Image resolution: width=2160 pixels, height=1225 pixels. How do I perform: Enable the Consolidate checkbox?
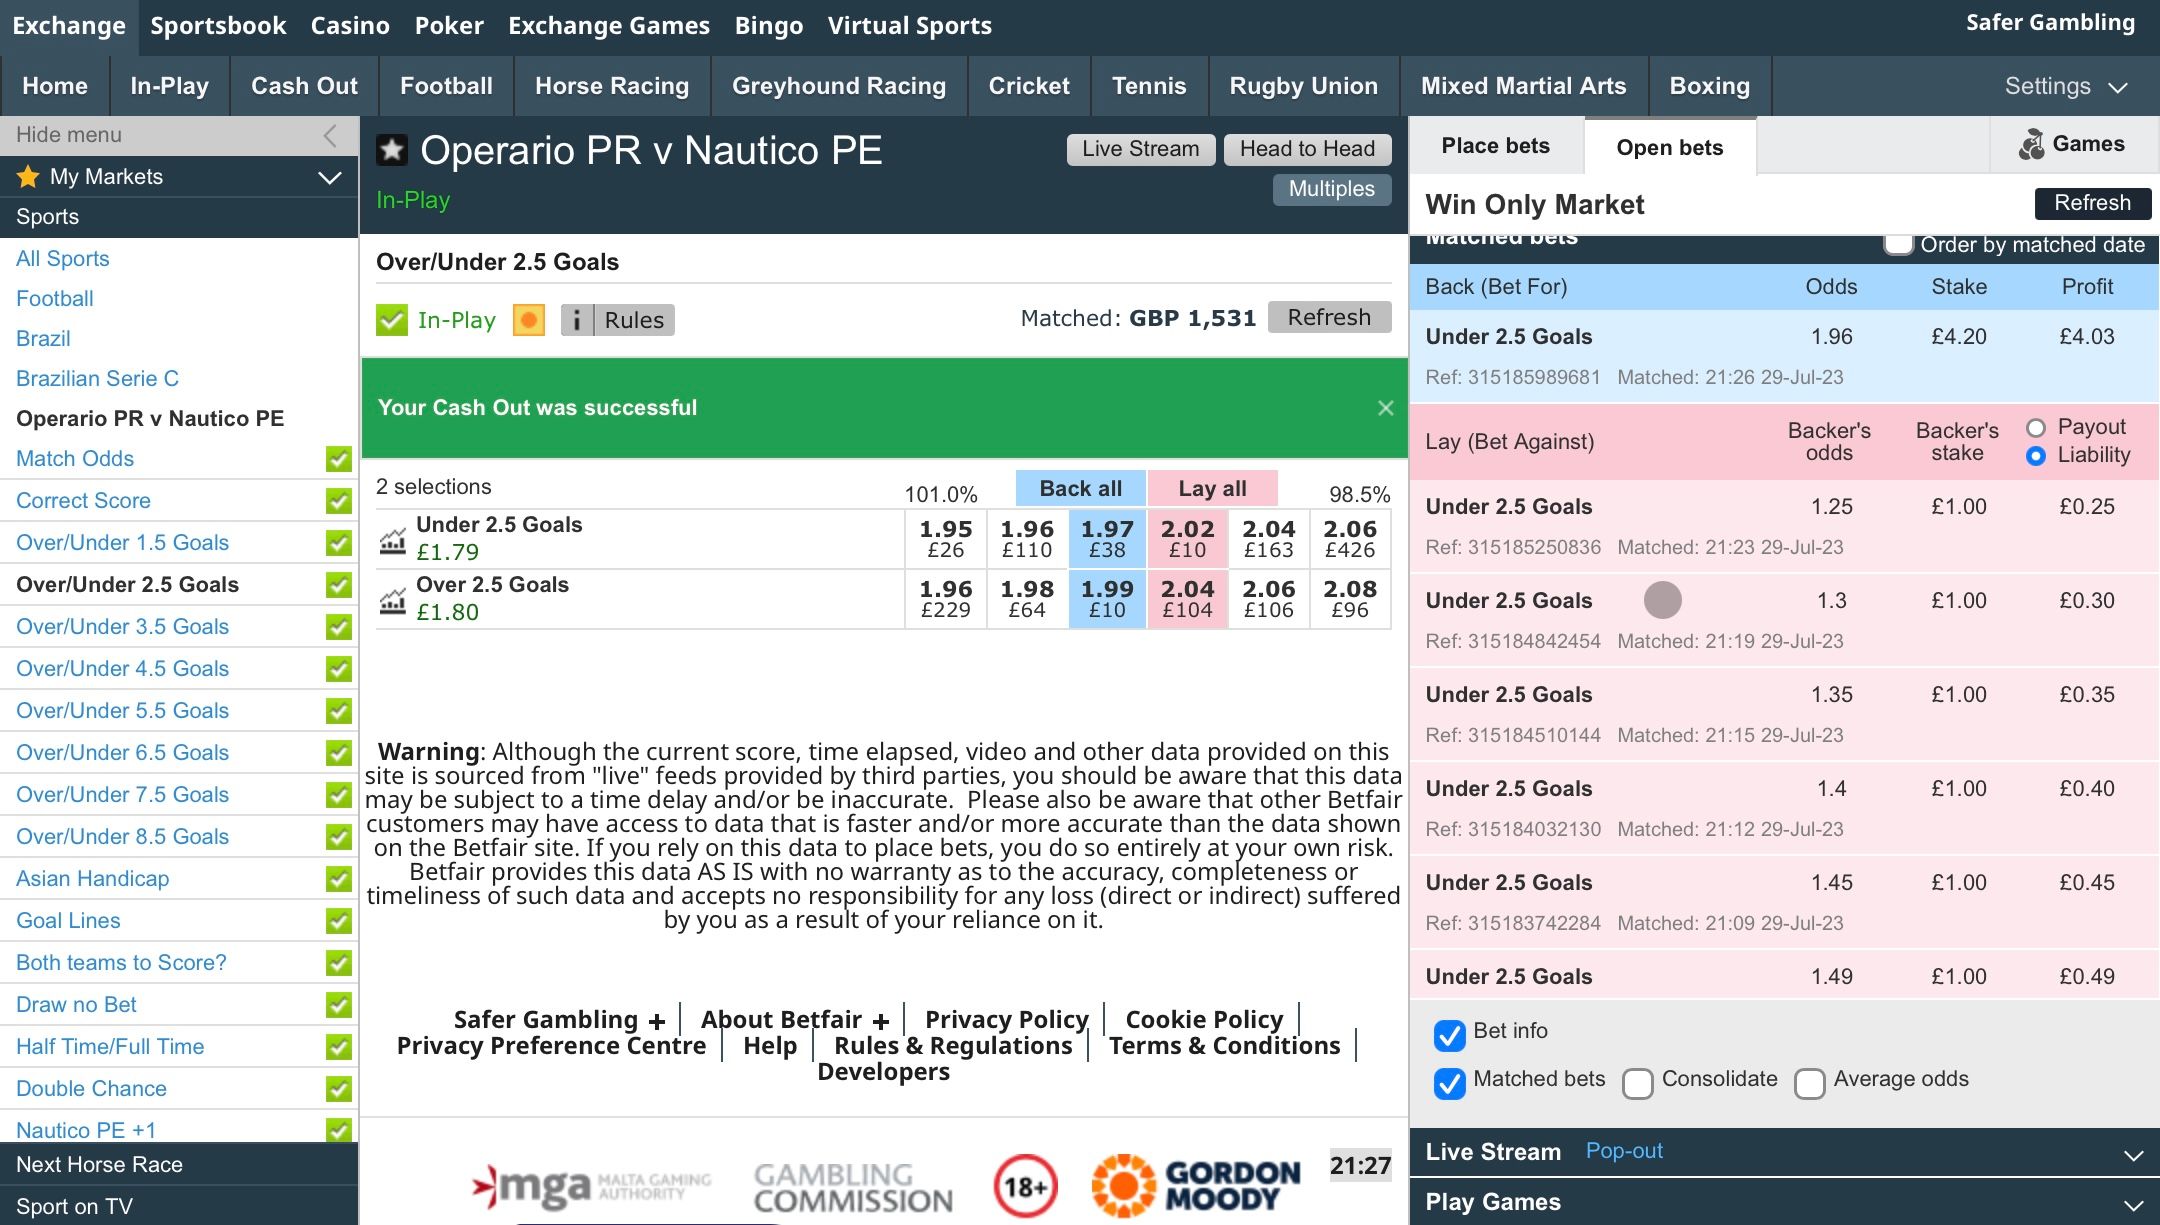(x=1637, y=1083)
